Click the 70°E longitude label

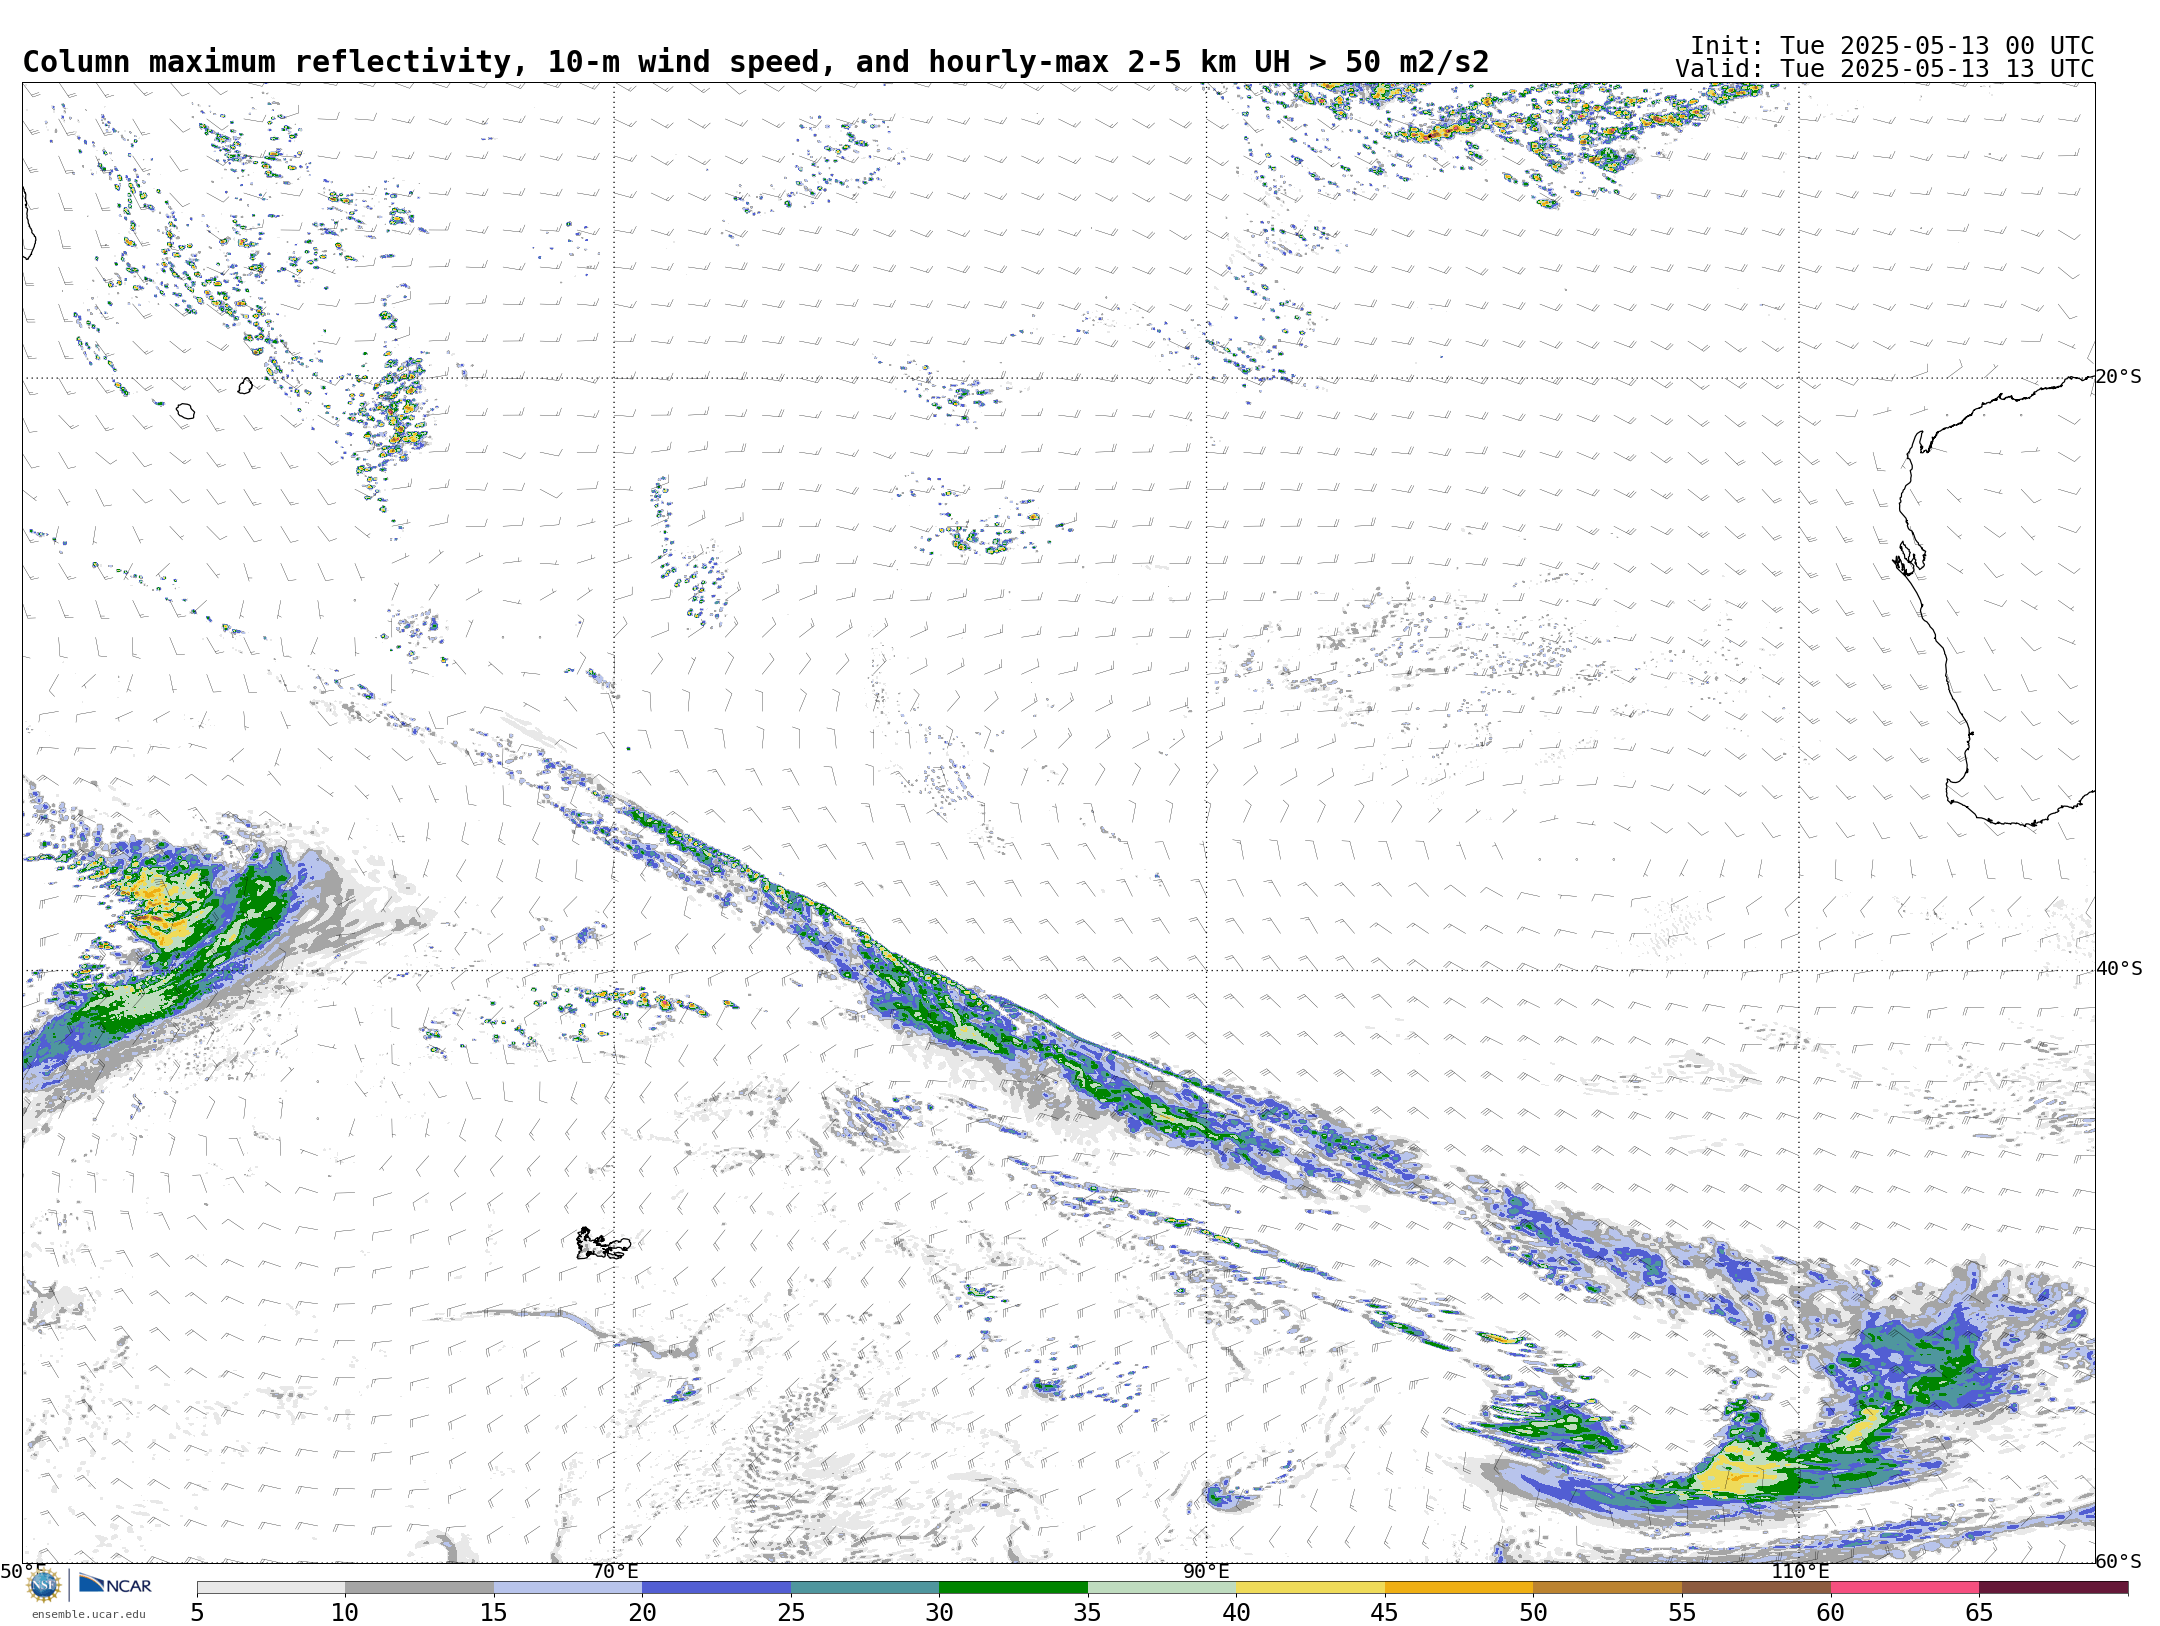coord(615,1571)
